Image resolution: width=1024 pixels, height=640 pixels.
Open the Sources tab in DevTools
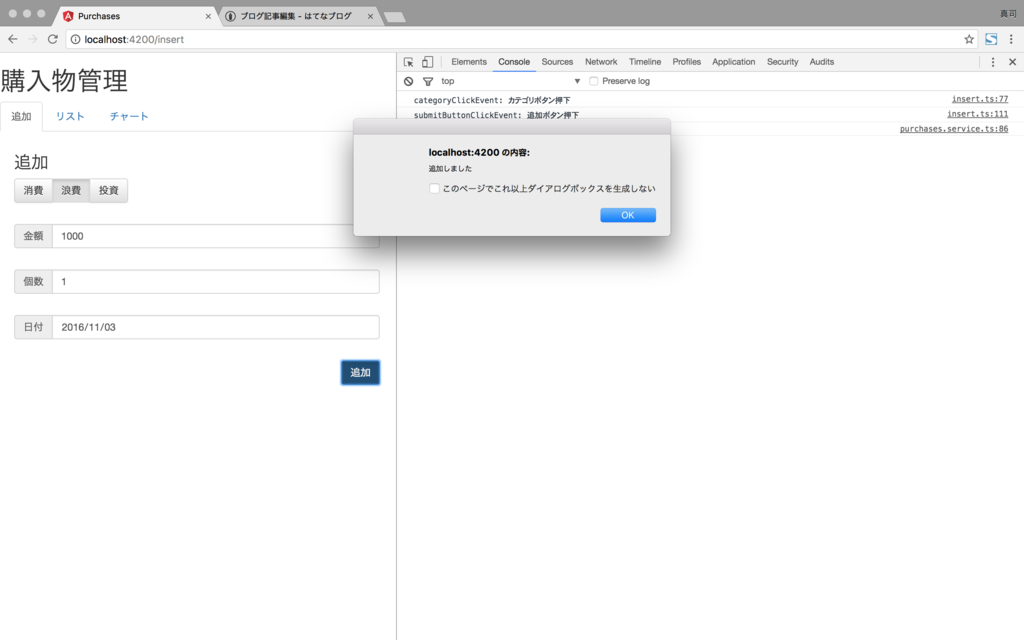point(557,62)
